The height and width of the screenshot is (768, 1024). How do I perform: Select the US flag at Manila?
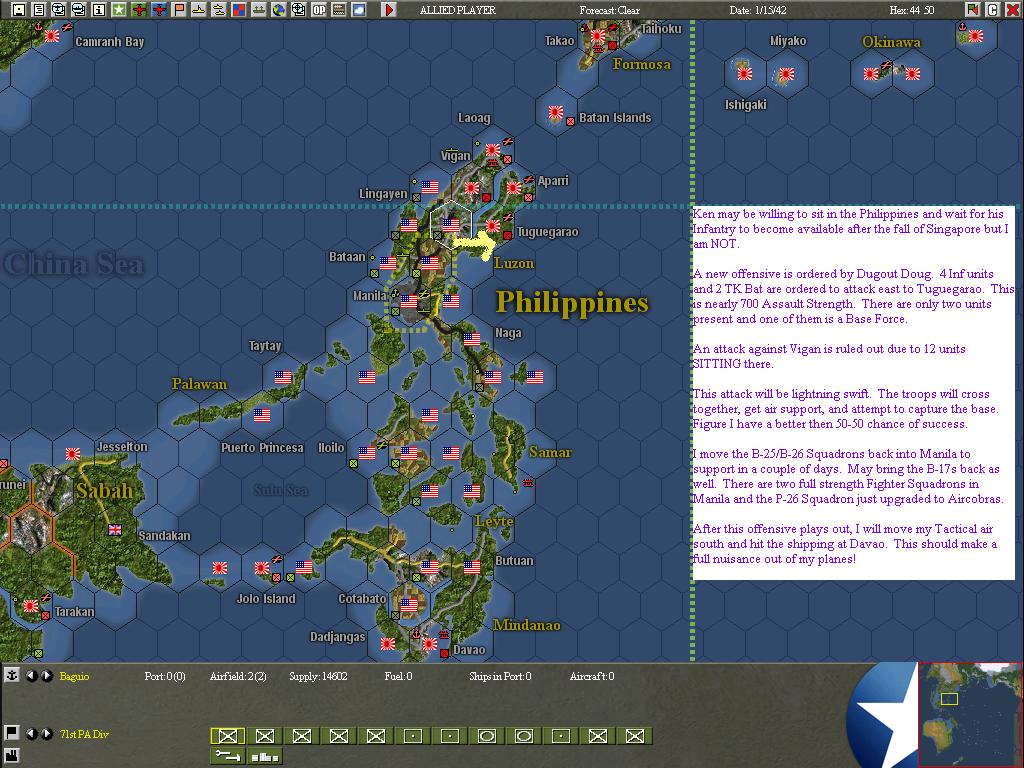(x=409, y=301)
